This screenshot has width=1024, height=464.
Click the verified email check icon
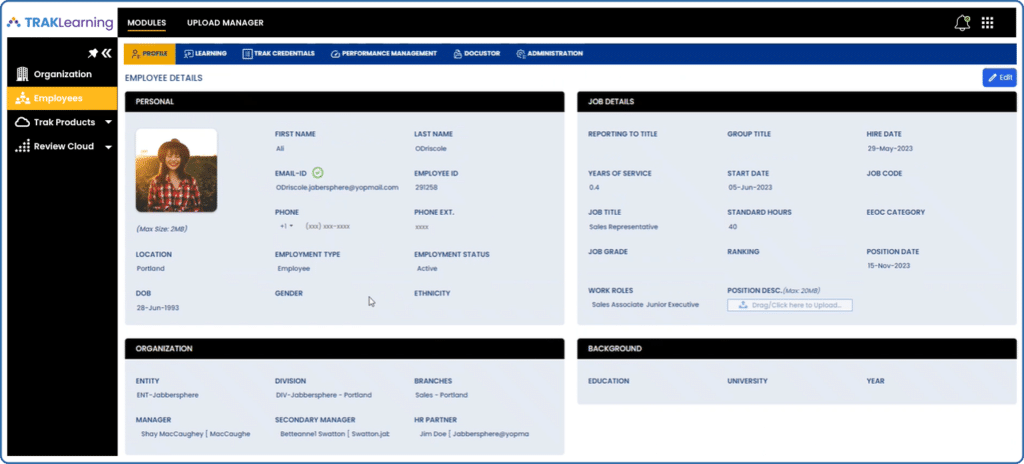coord(318,173)
